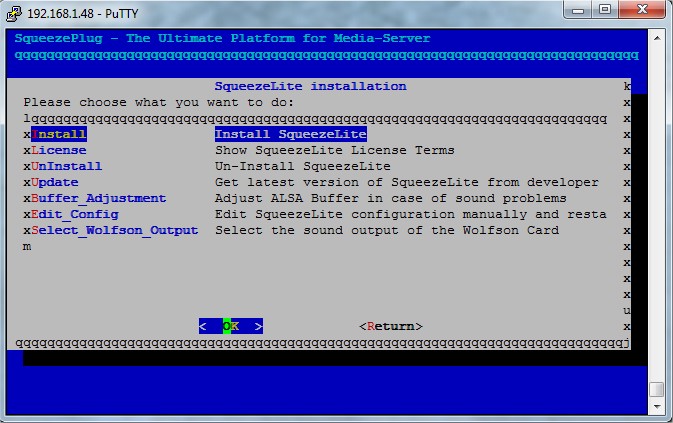Click the PuTTY icon in the title bar
The width and height of the screenshot is (673, 423).
click(x=14, y=13)
